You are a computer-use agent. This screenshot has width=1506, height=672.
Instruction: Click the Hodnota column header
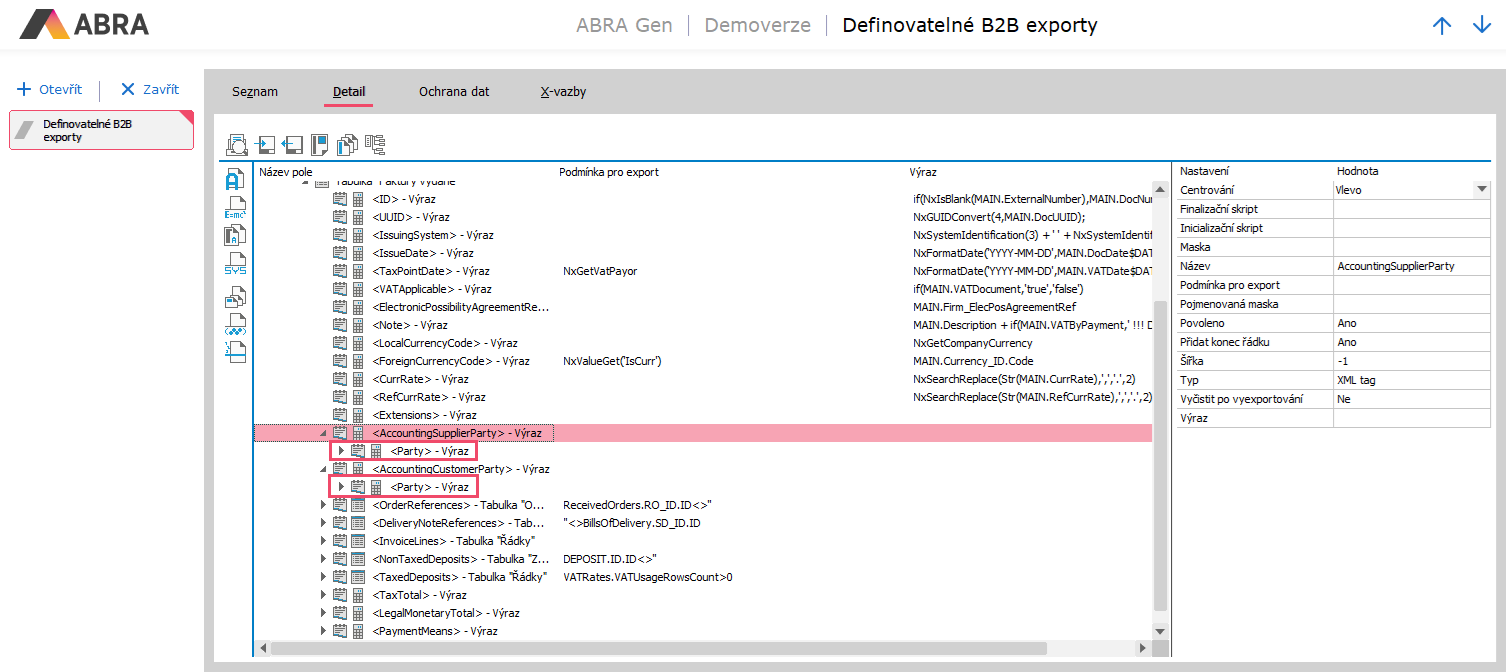tap(1357, 171)
